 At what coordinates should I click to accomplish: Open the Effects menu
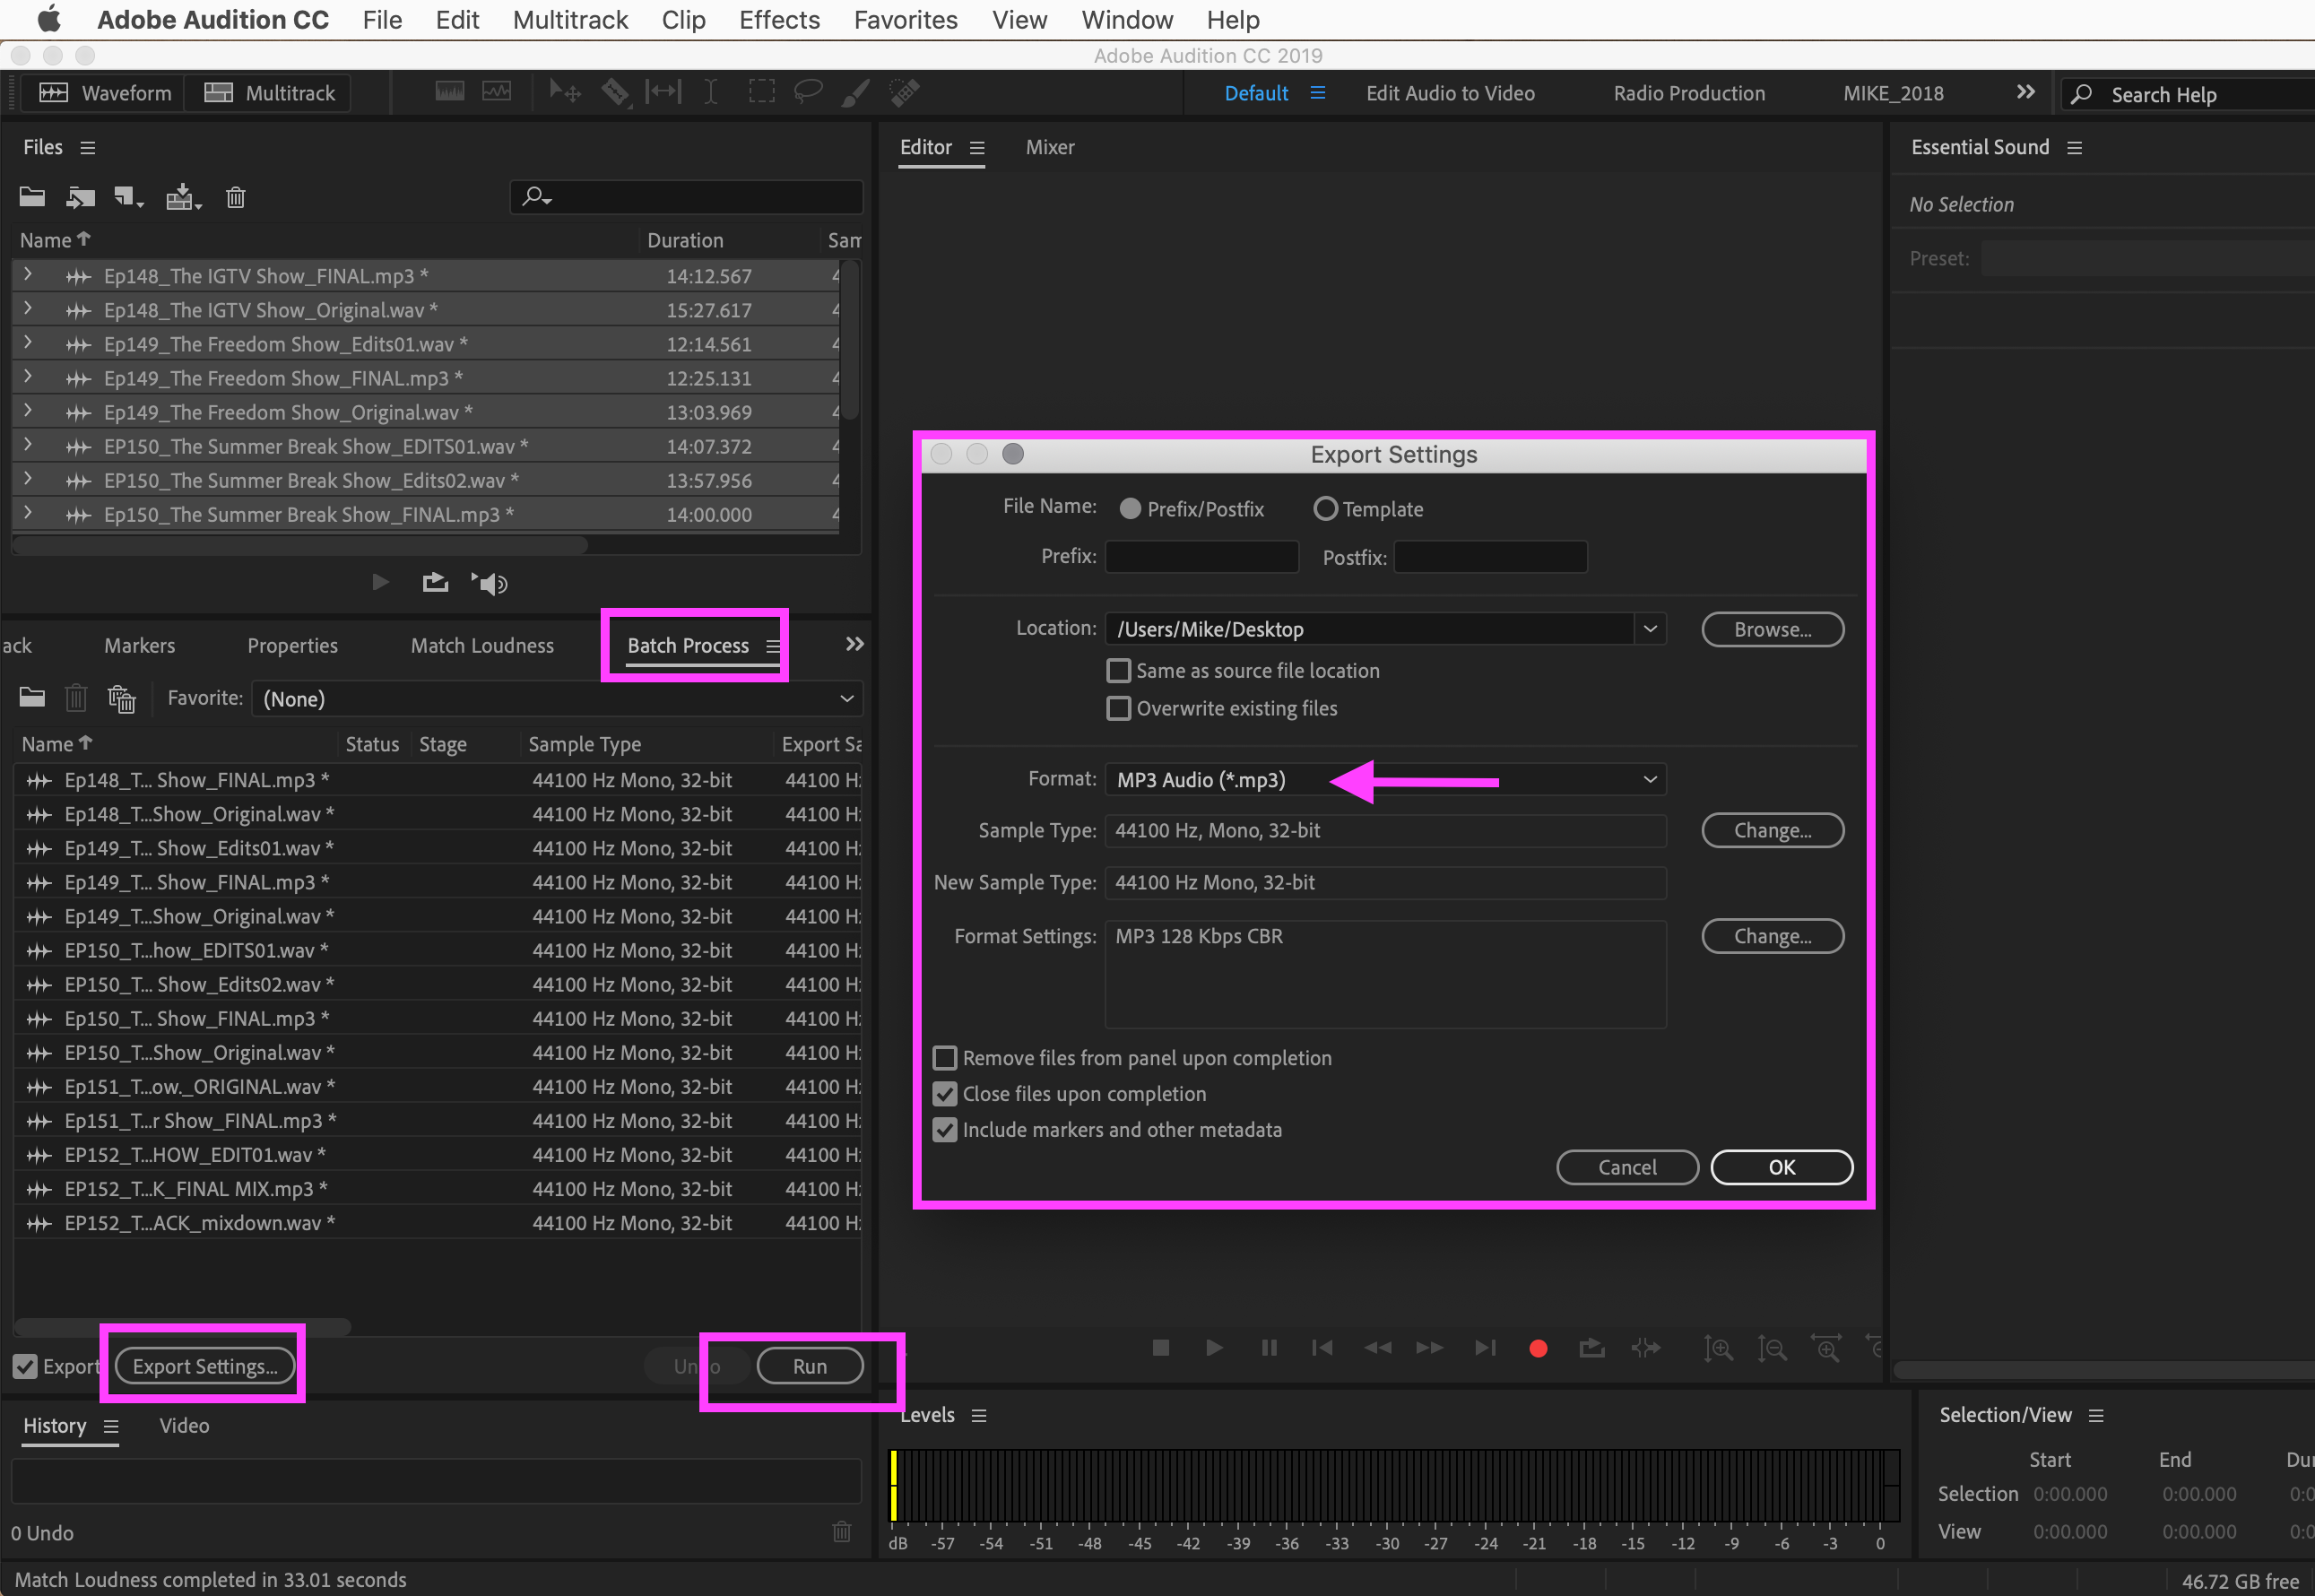point(779,20)
